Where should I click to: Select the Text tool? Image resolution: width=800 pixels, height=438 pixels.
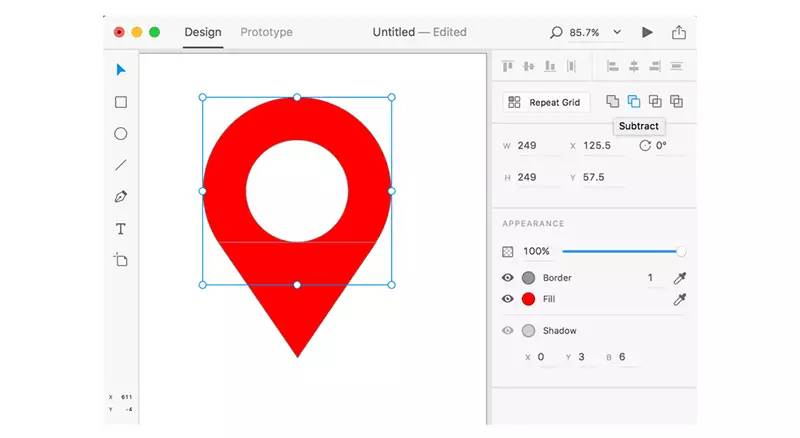tap(121, 229)
